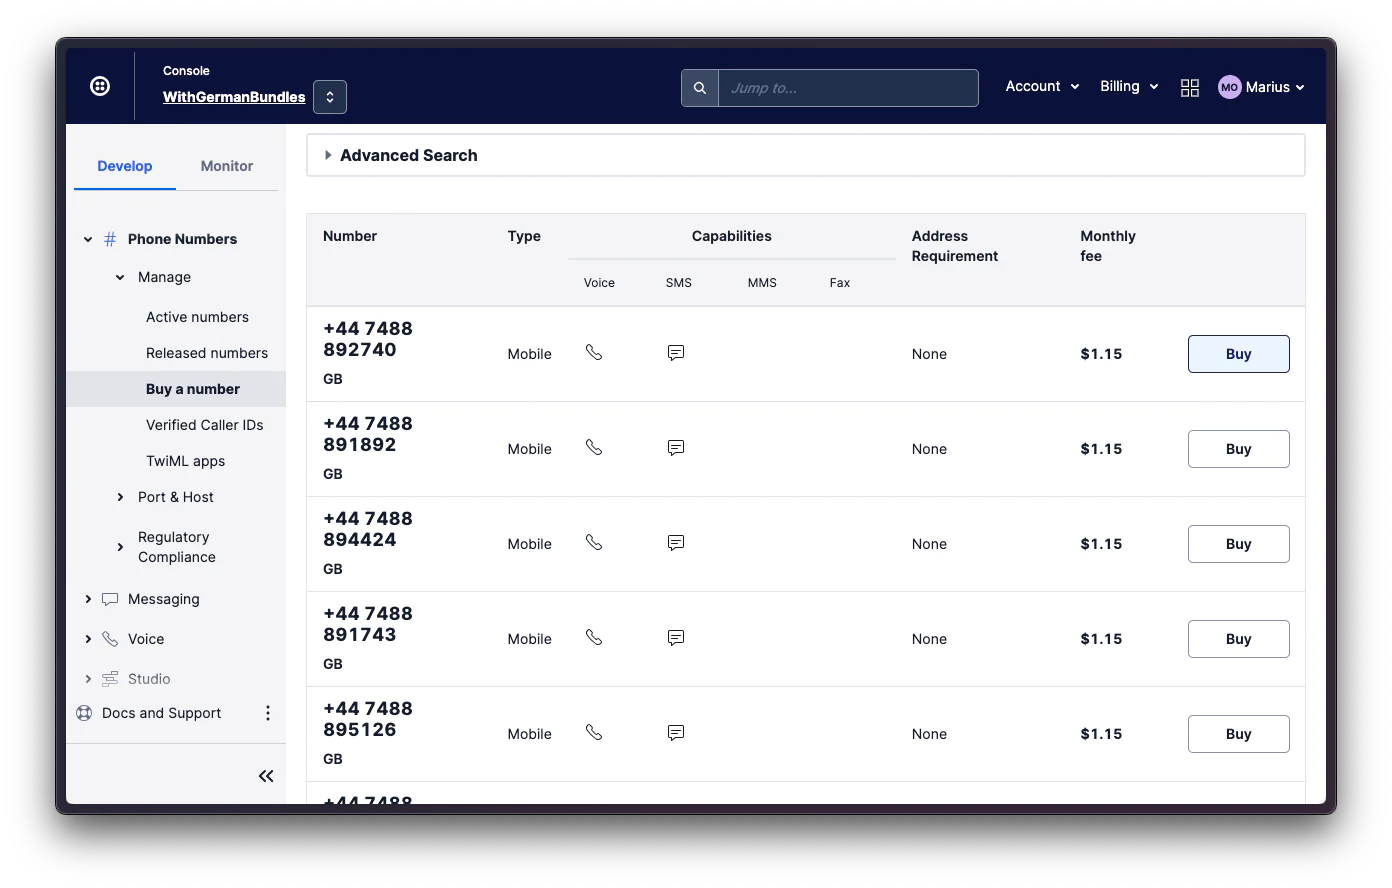The width and height of the screenshot is (1392, 888).
Task: Click the Address Requirement column header
Action: pyautogui.click(x=955, y=246)
